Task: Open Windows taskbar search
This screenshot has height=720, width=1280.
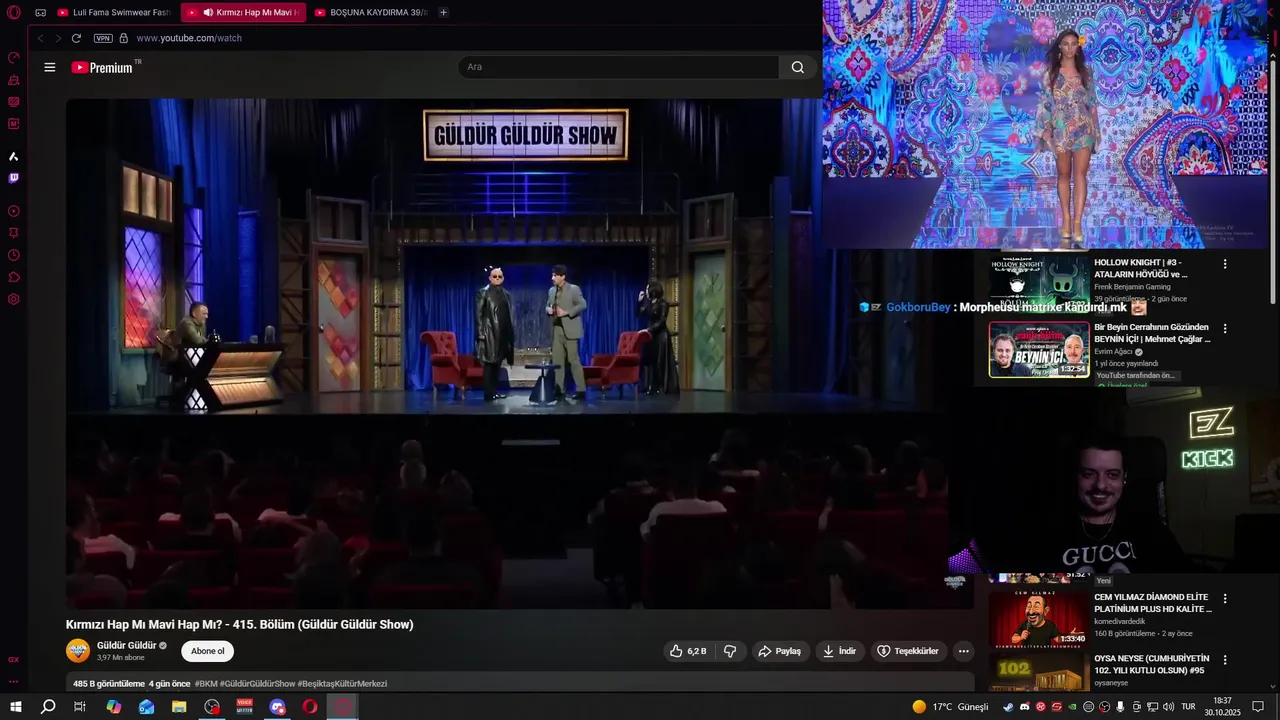Action: [x=48, y=707]
